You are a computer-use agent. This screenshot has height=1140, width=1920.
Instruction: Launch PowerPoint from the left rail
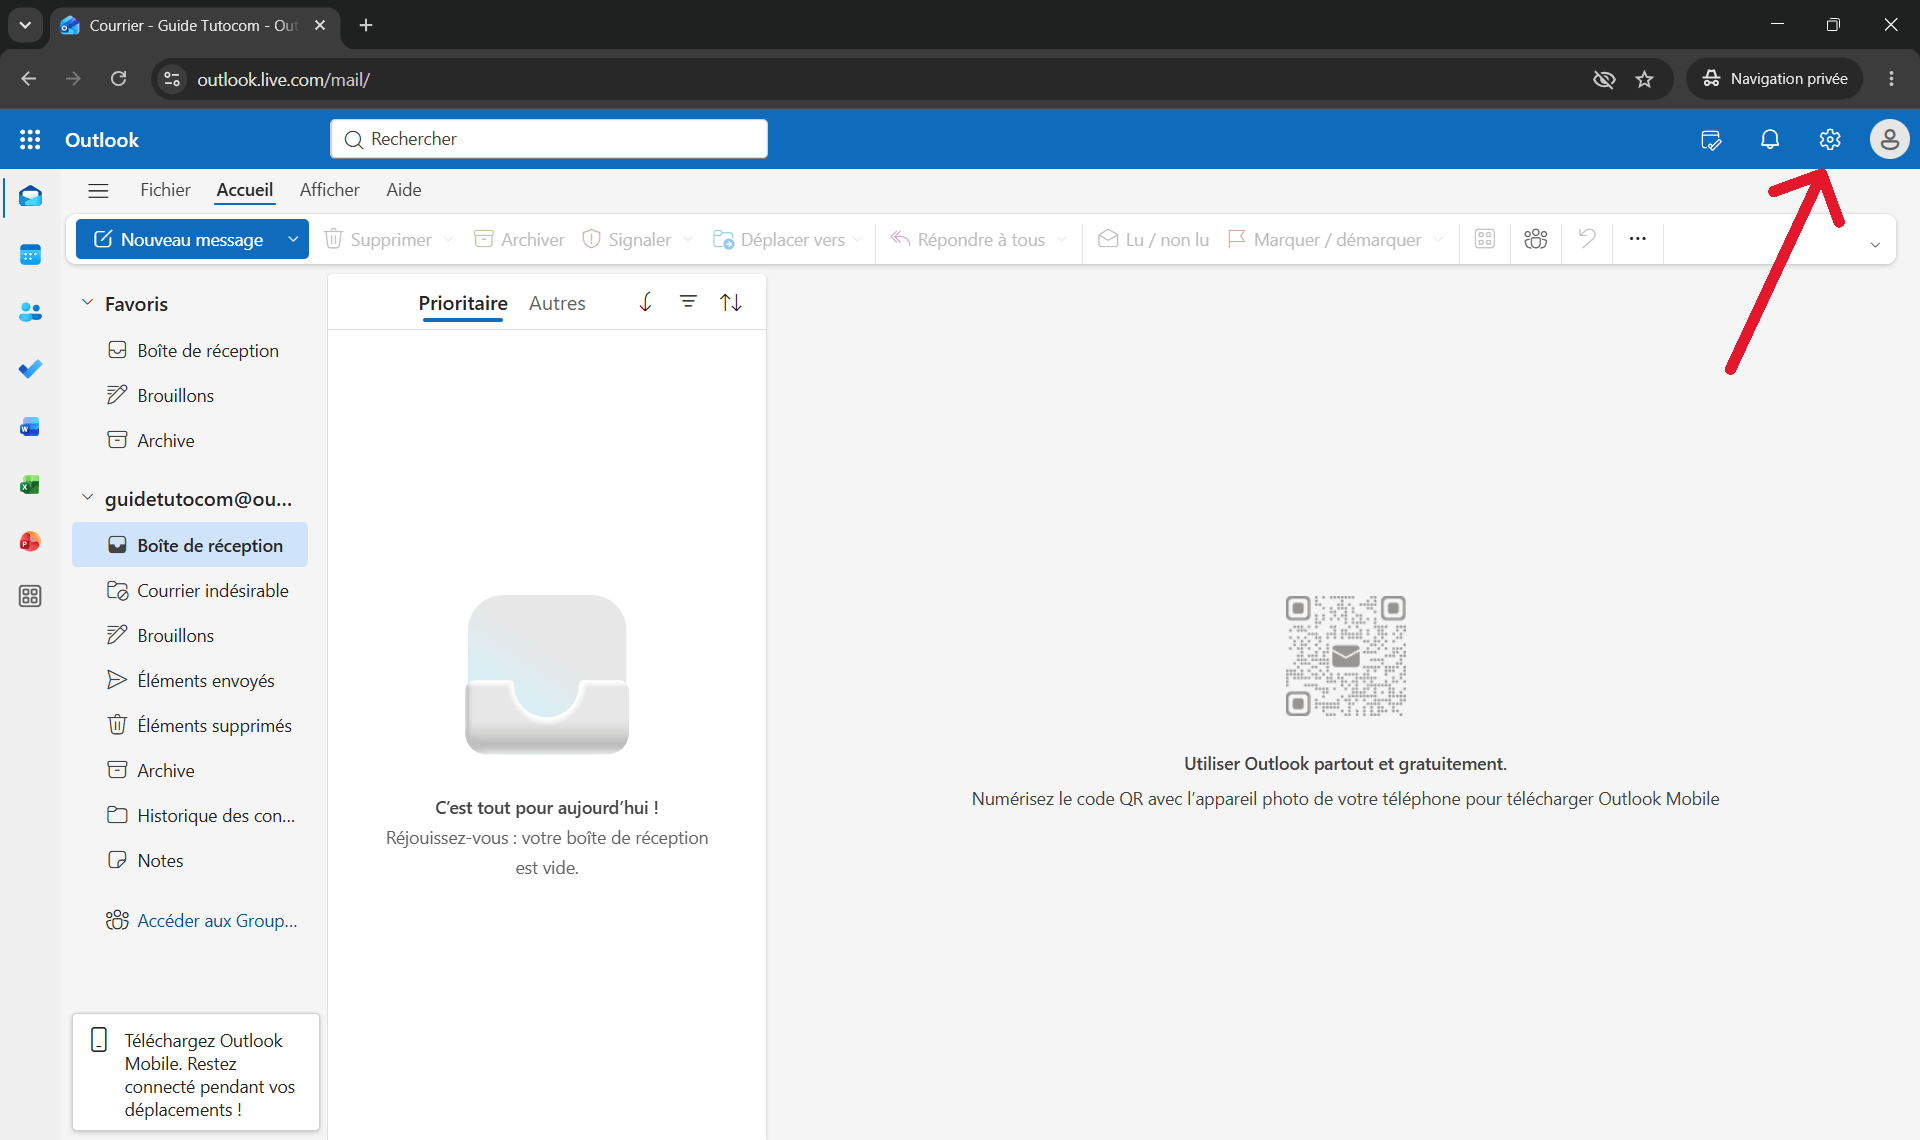[x=30, y=541]
